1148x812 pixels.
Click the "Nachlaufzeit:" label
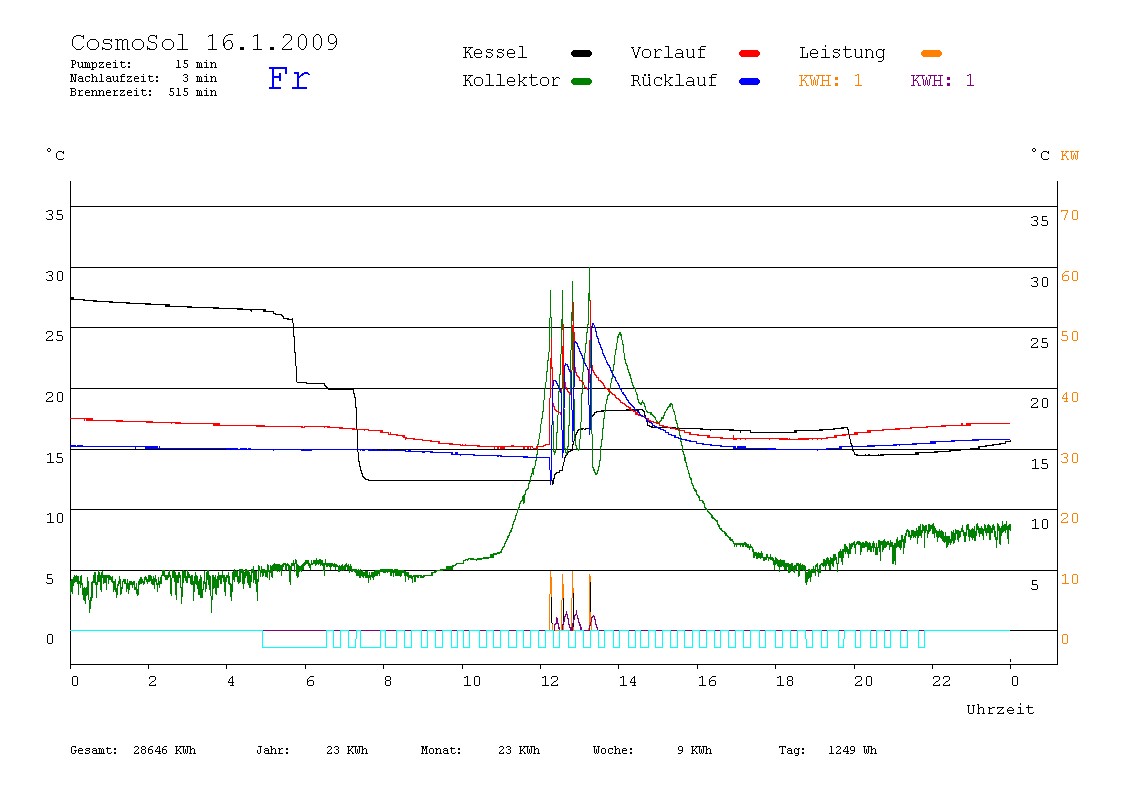pos(114,78)
